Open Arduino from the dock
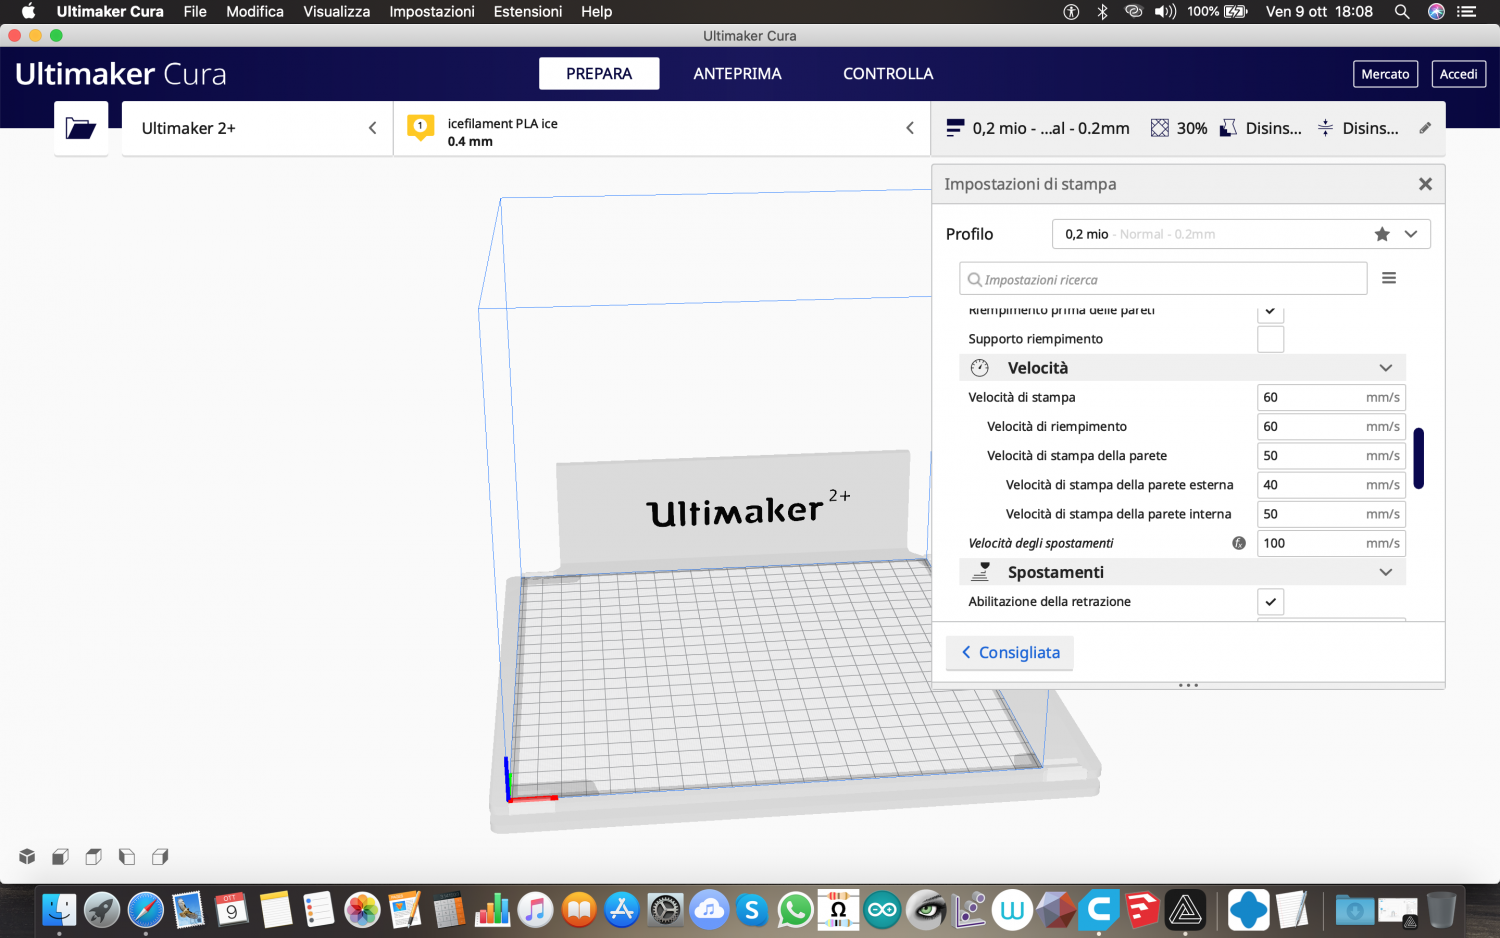This screenshot has width=1500, height=938. [882, 910]
